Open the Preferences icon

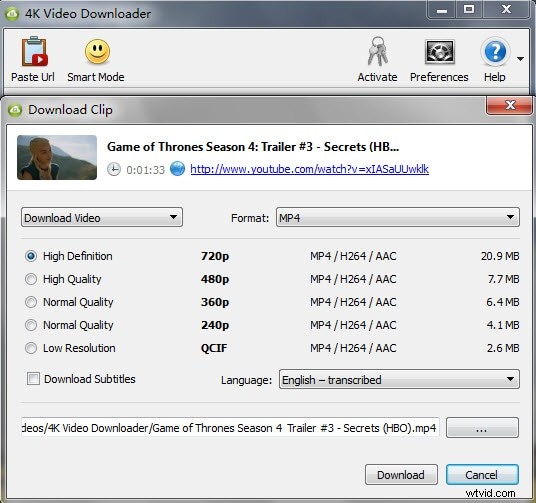[x=439, y=52]
